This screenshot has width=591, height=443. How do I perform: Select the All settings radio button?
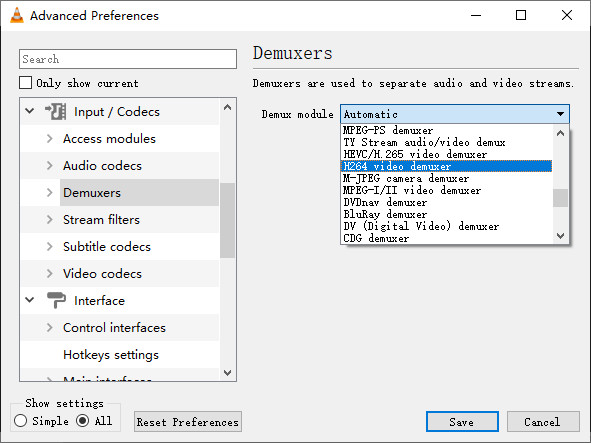[x=82, y=421]
